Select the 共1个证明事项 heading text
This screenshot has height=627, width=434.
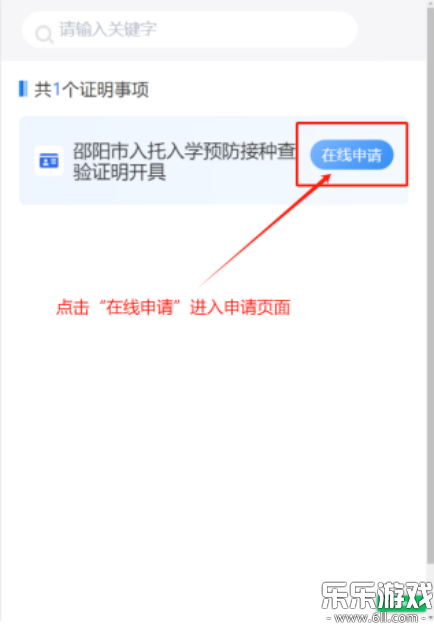[91, 89]
